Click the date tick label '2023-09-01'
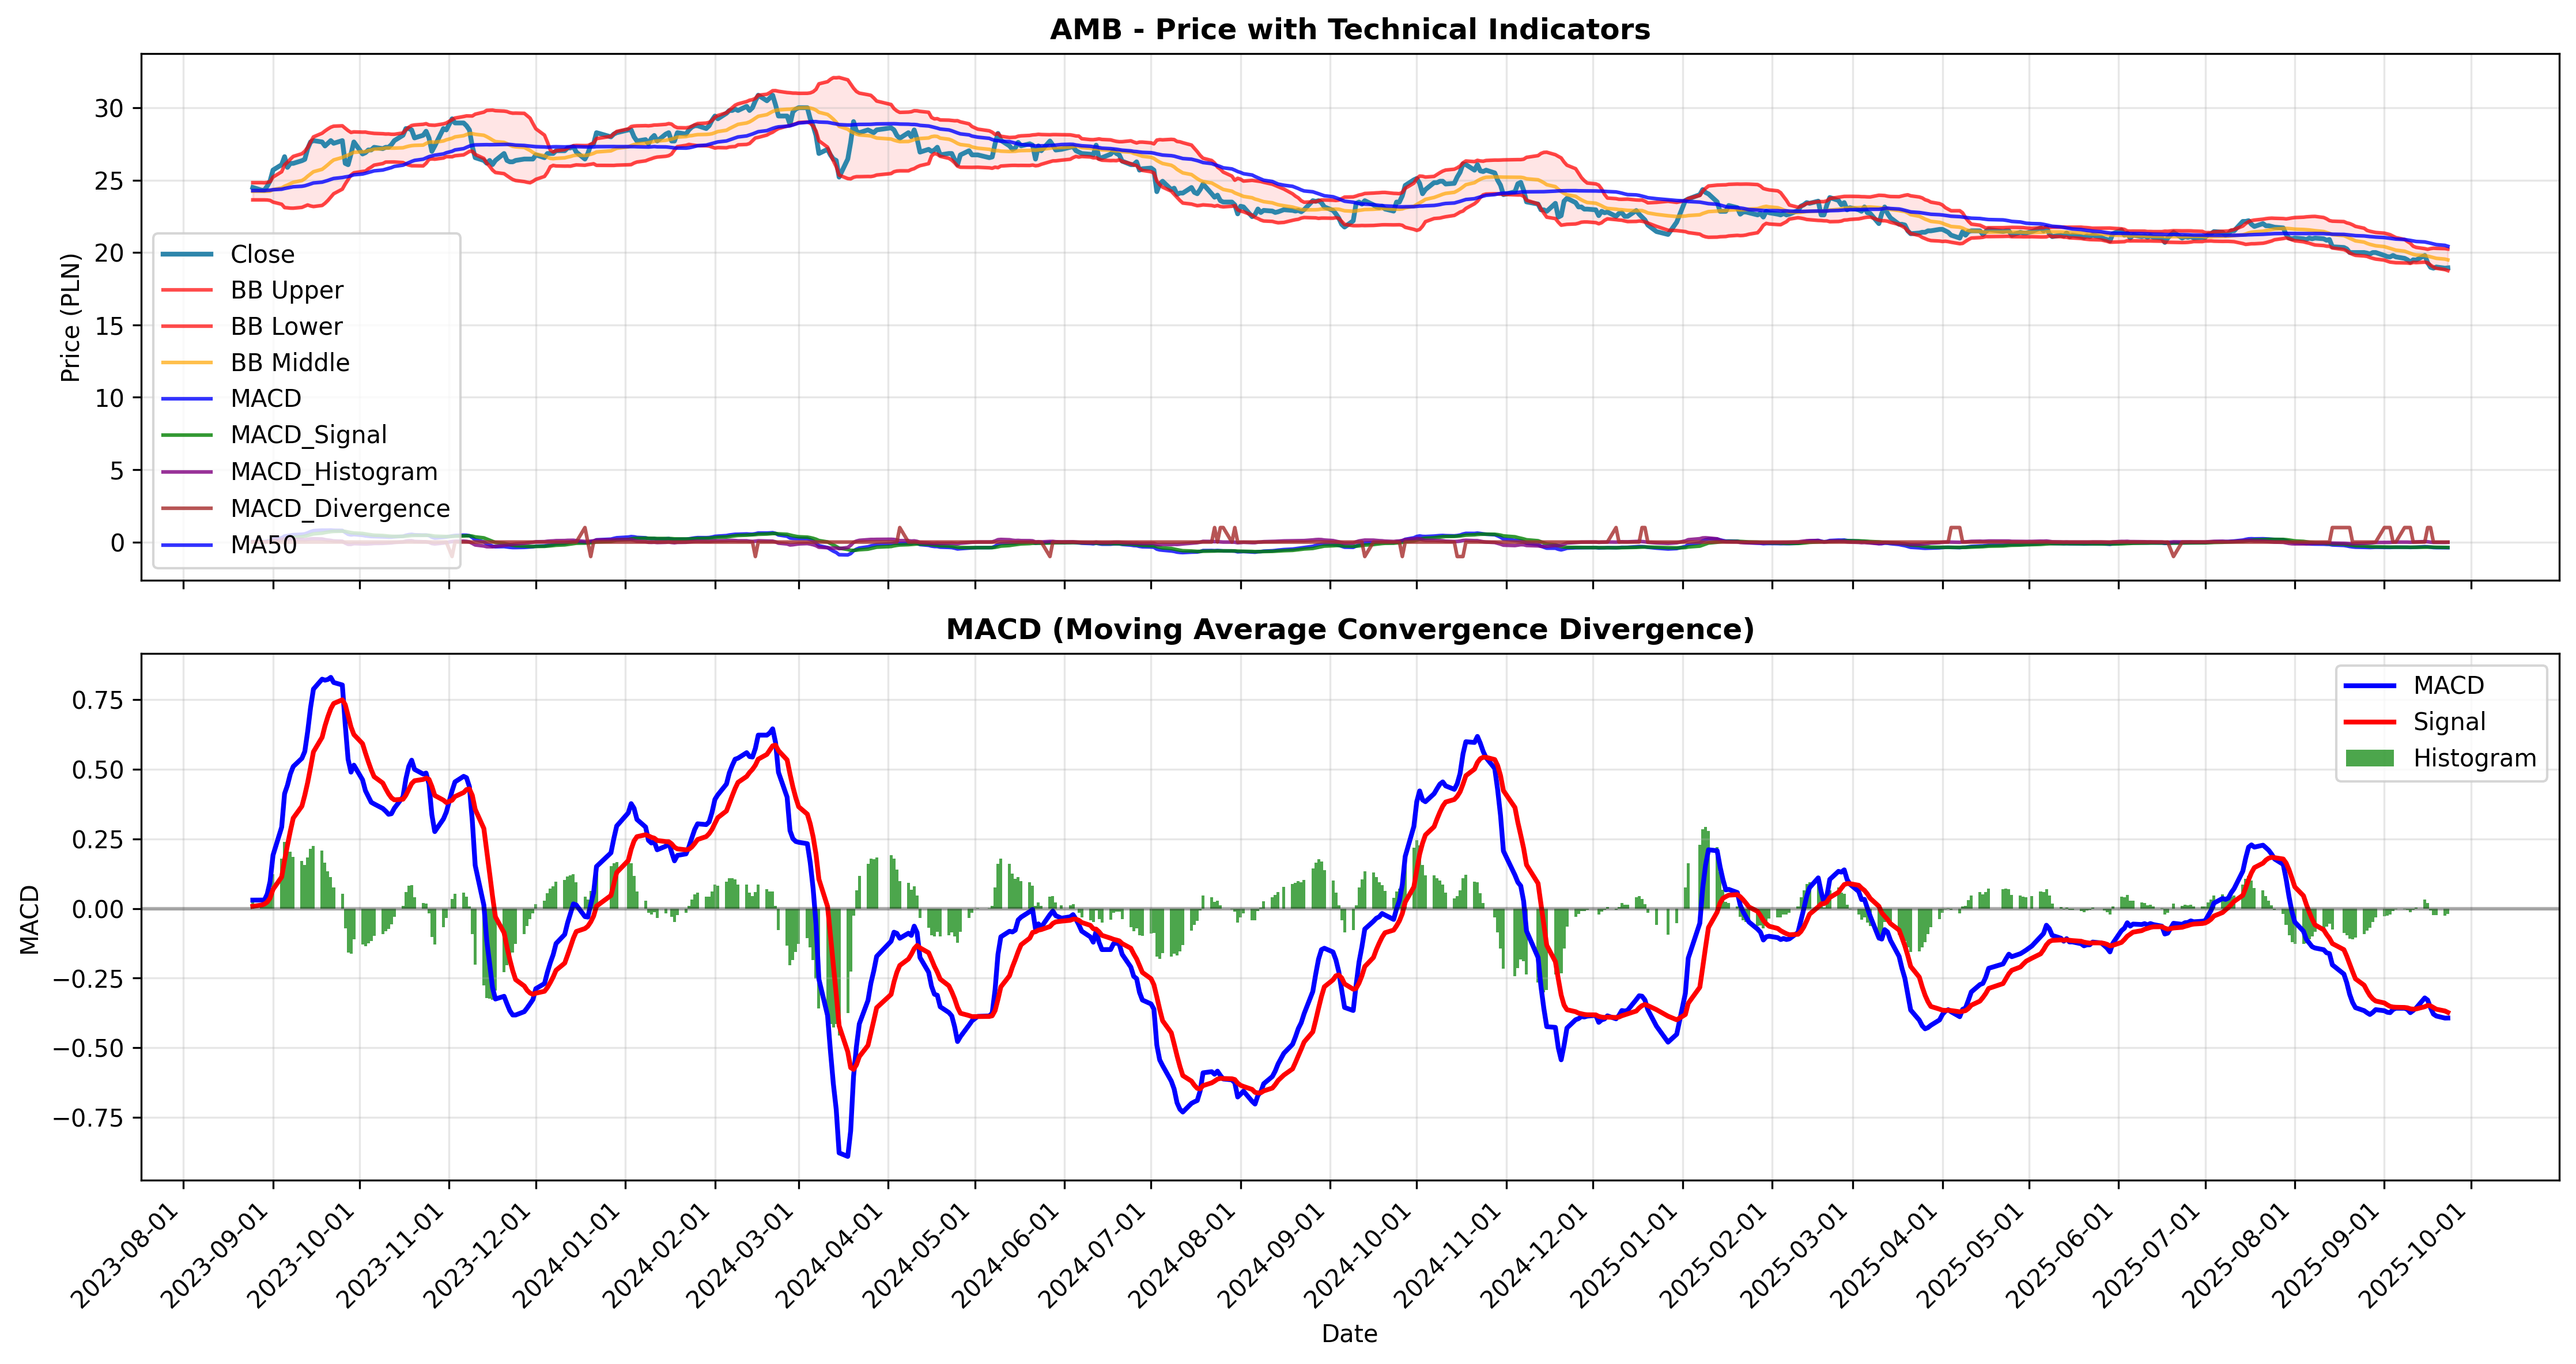Viewport: 2576px width, 1364px height. (x=215, y=1255)
